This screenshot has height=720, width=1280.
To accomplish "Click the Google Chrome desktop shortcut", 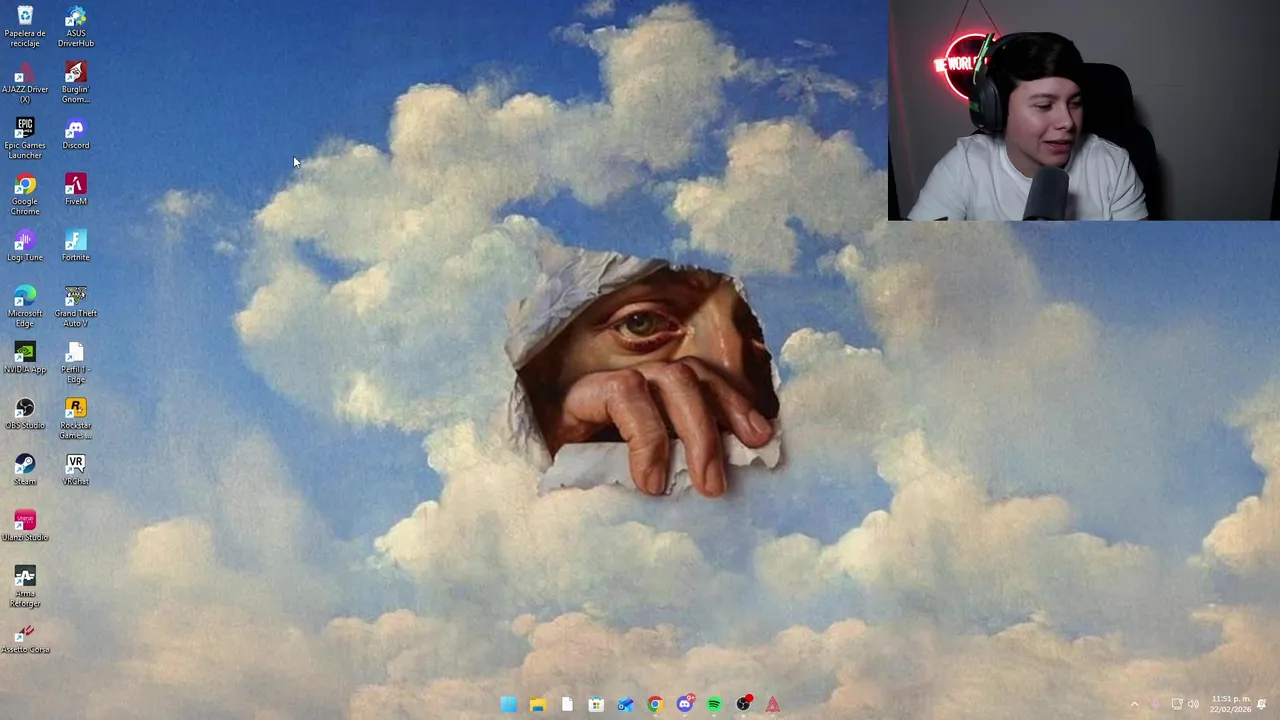I will (25, 195).
